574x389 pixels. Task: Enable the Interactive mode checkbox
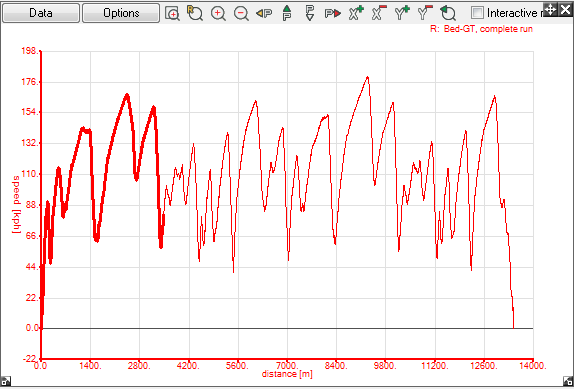click(x=477, y=13)
